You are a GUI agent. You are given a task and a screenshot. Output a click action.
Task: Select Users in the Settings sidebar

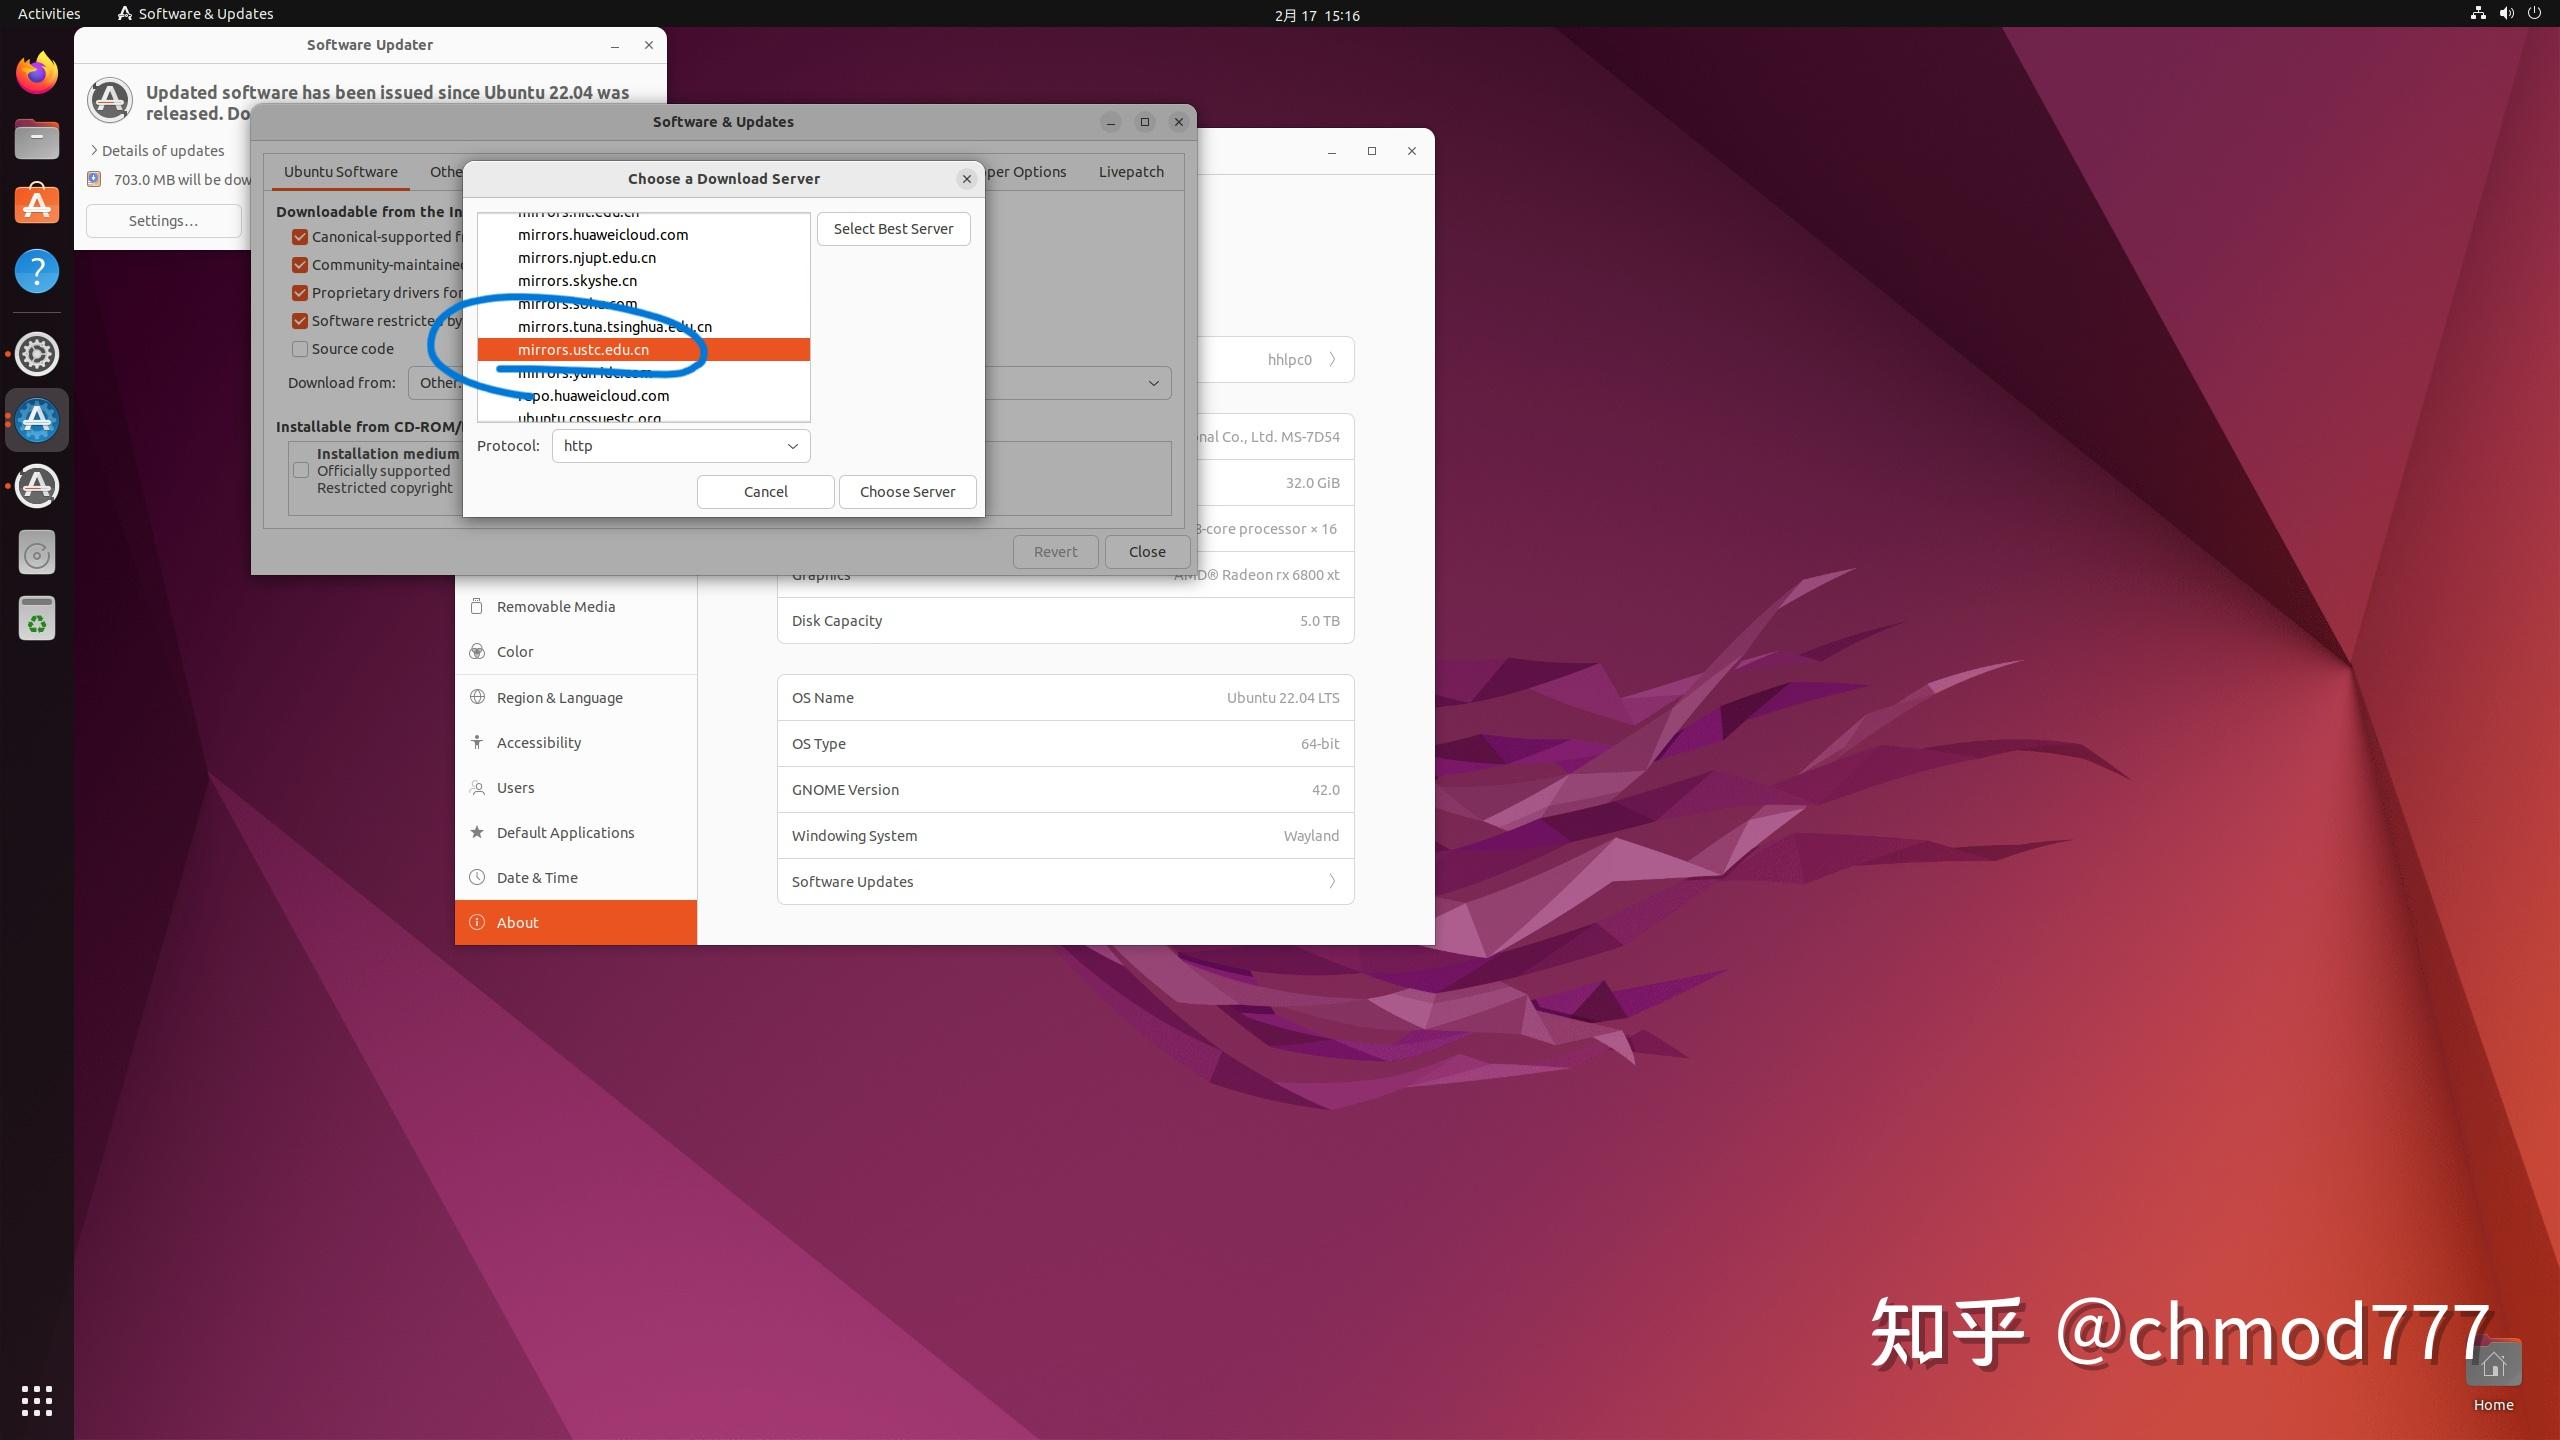click(x=516, y=787)
